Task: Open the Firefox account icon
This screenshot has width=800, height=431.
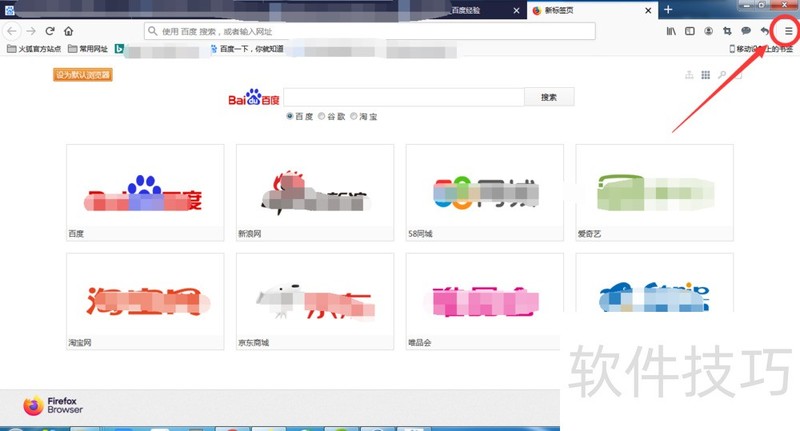Action: 708,31
